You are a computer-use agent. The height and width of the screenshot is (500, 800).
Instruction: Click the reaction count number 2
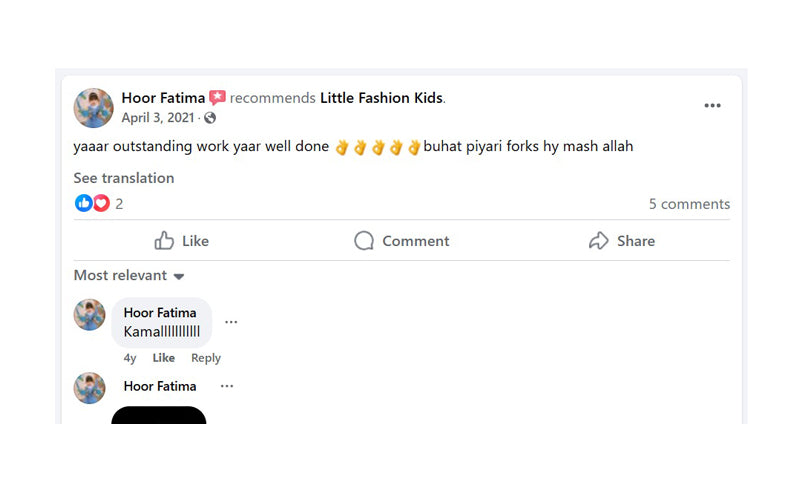[x=119, y=204]
